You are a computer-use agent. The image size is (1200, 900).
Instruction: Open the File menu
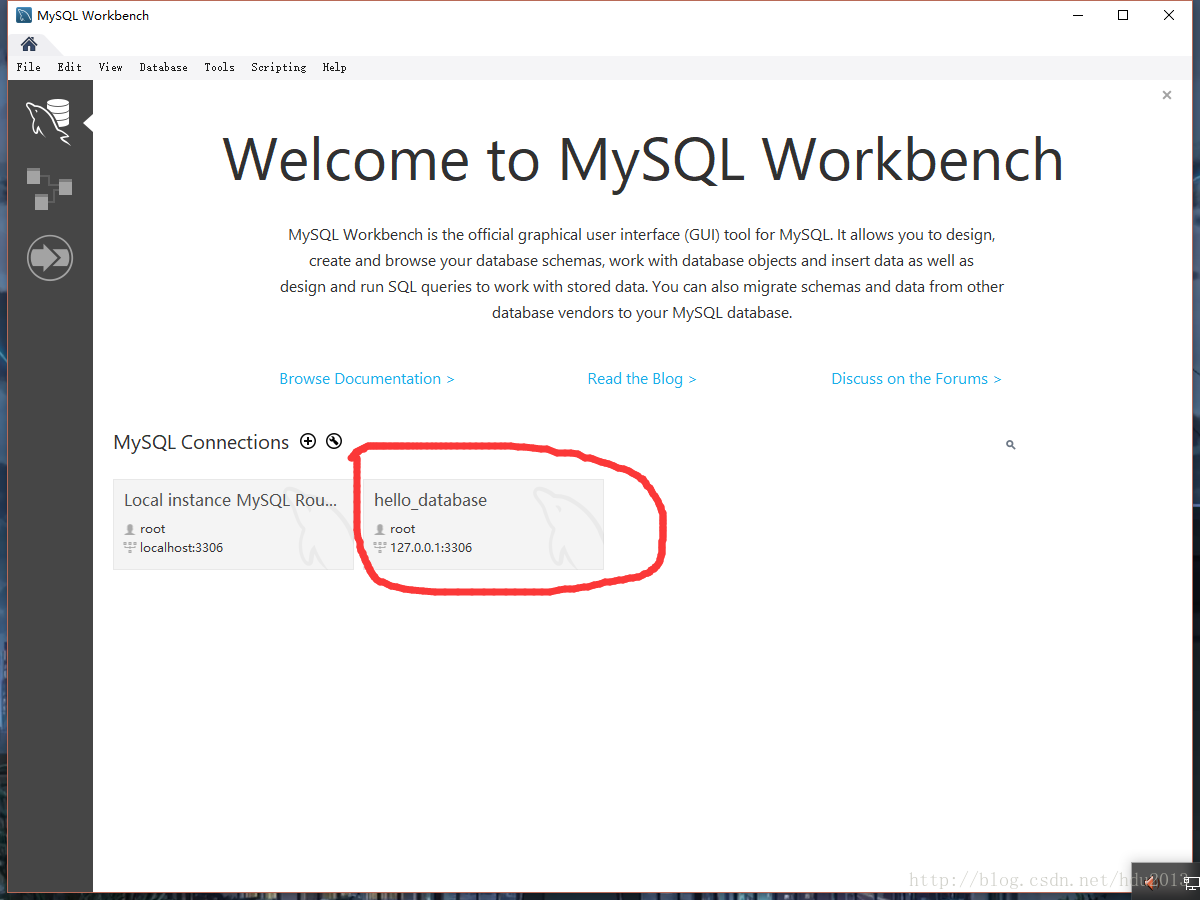[29, 67]
